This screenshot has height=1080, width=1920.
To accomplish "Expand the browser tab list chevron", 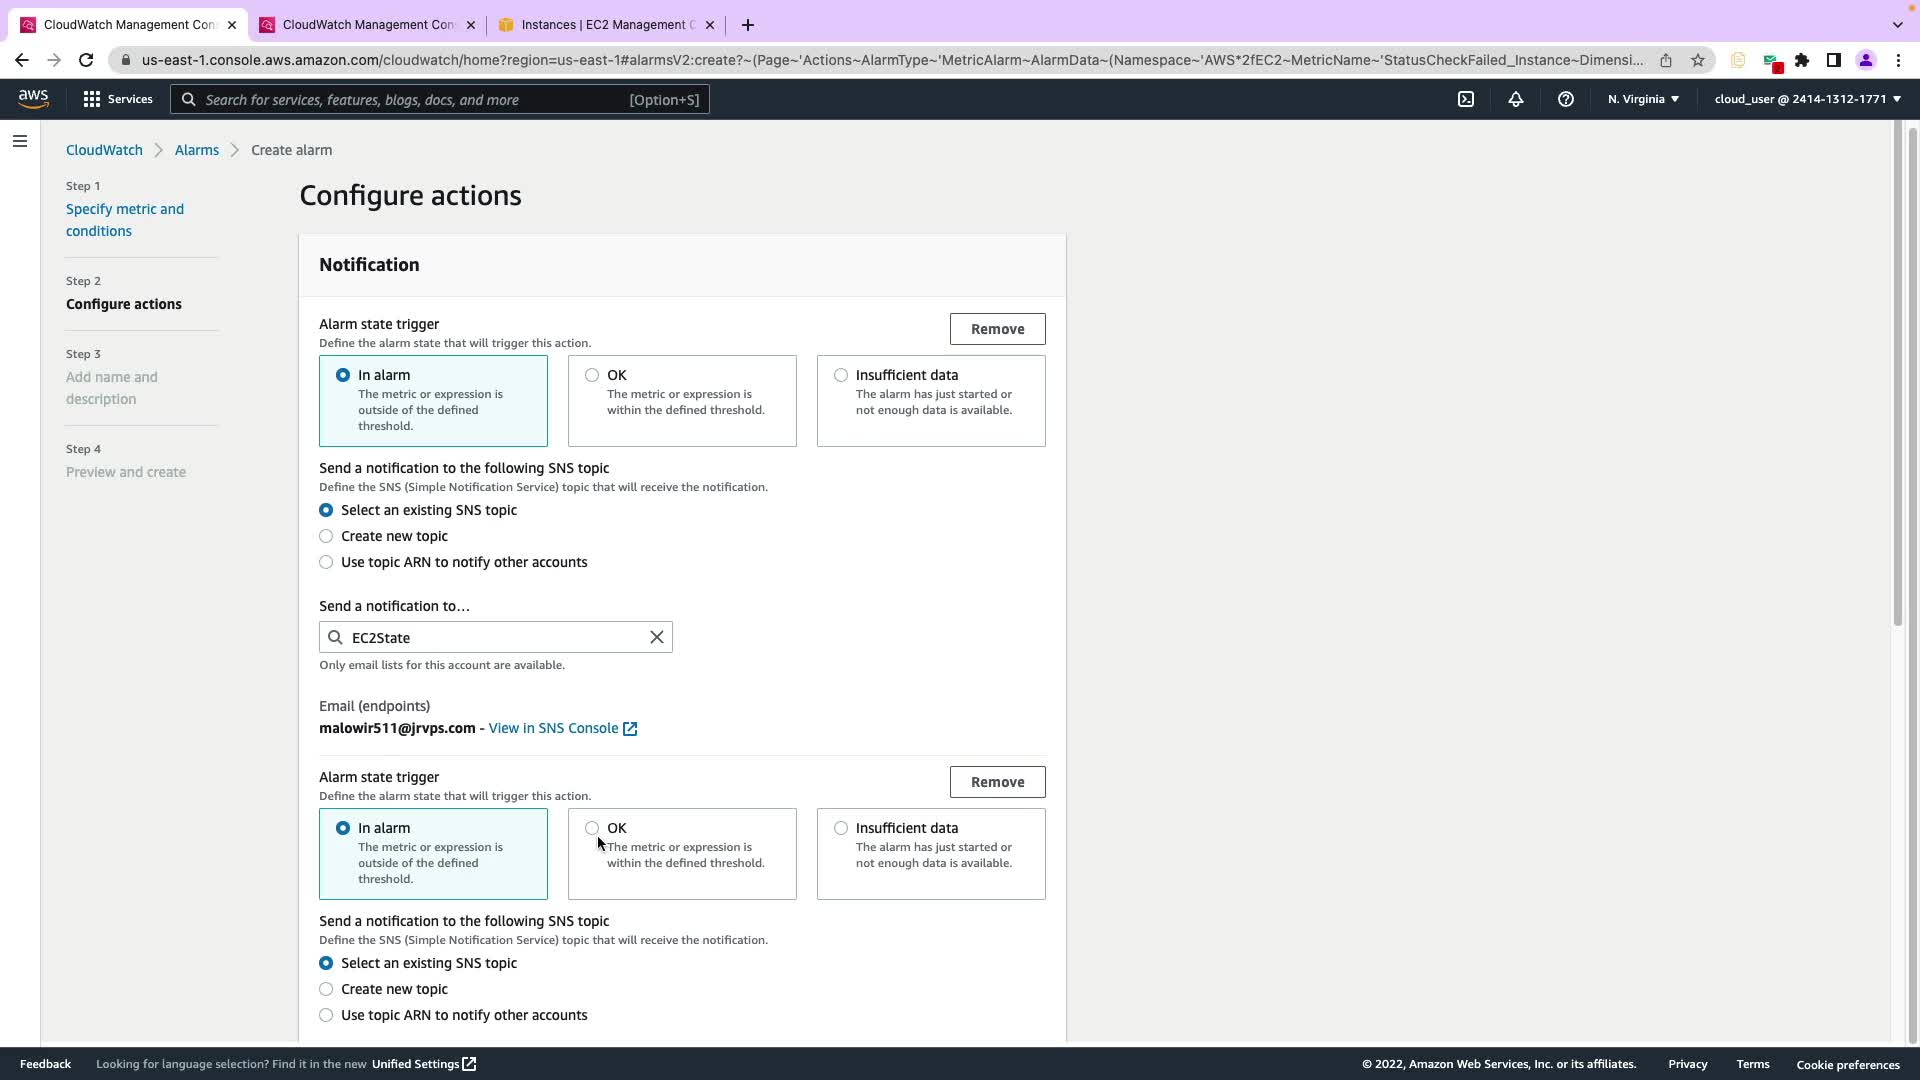I will click(1897, 24).
